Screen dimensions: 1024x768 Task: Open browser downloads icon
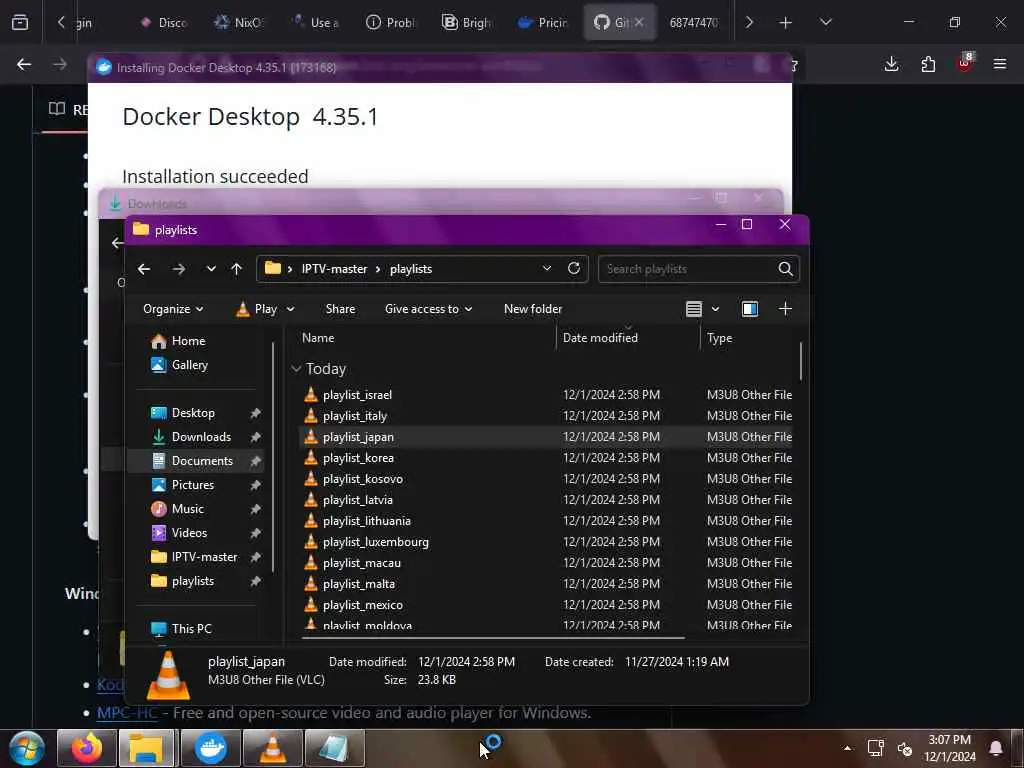coord(891,64)
